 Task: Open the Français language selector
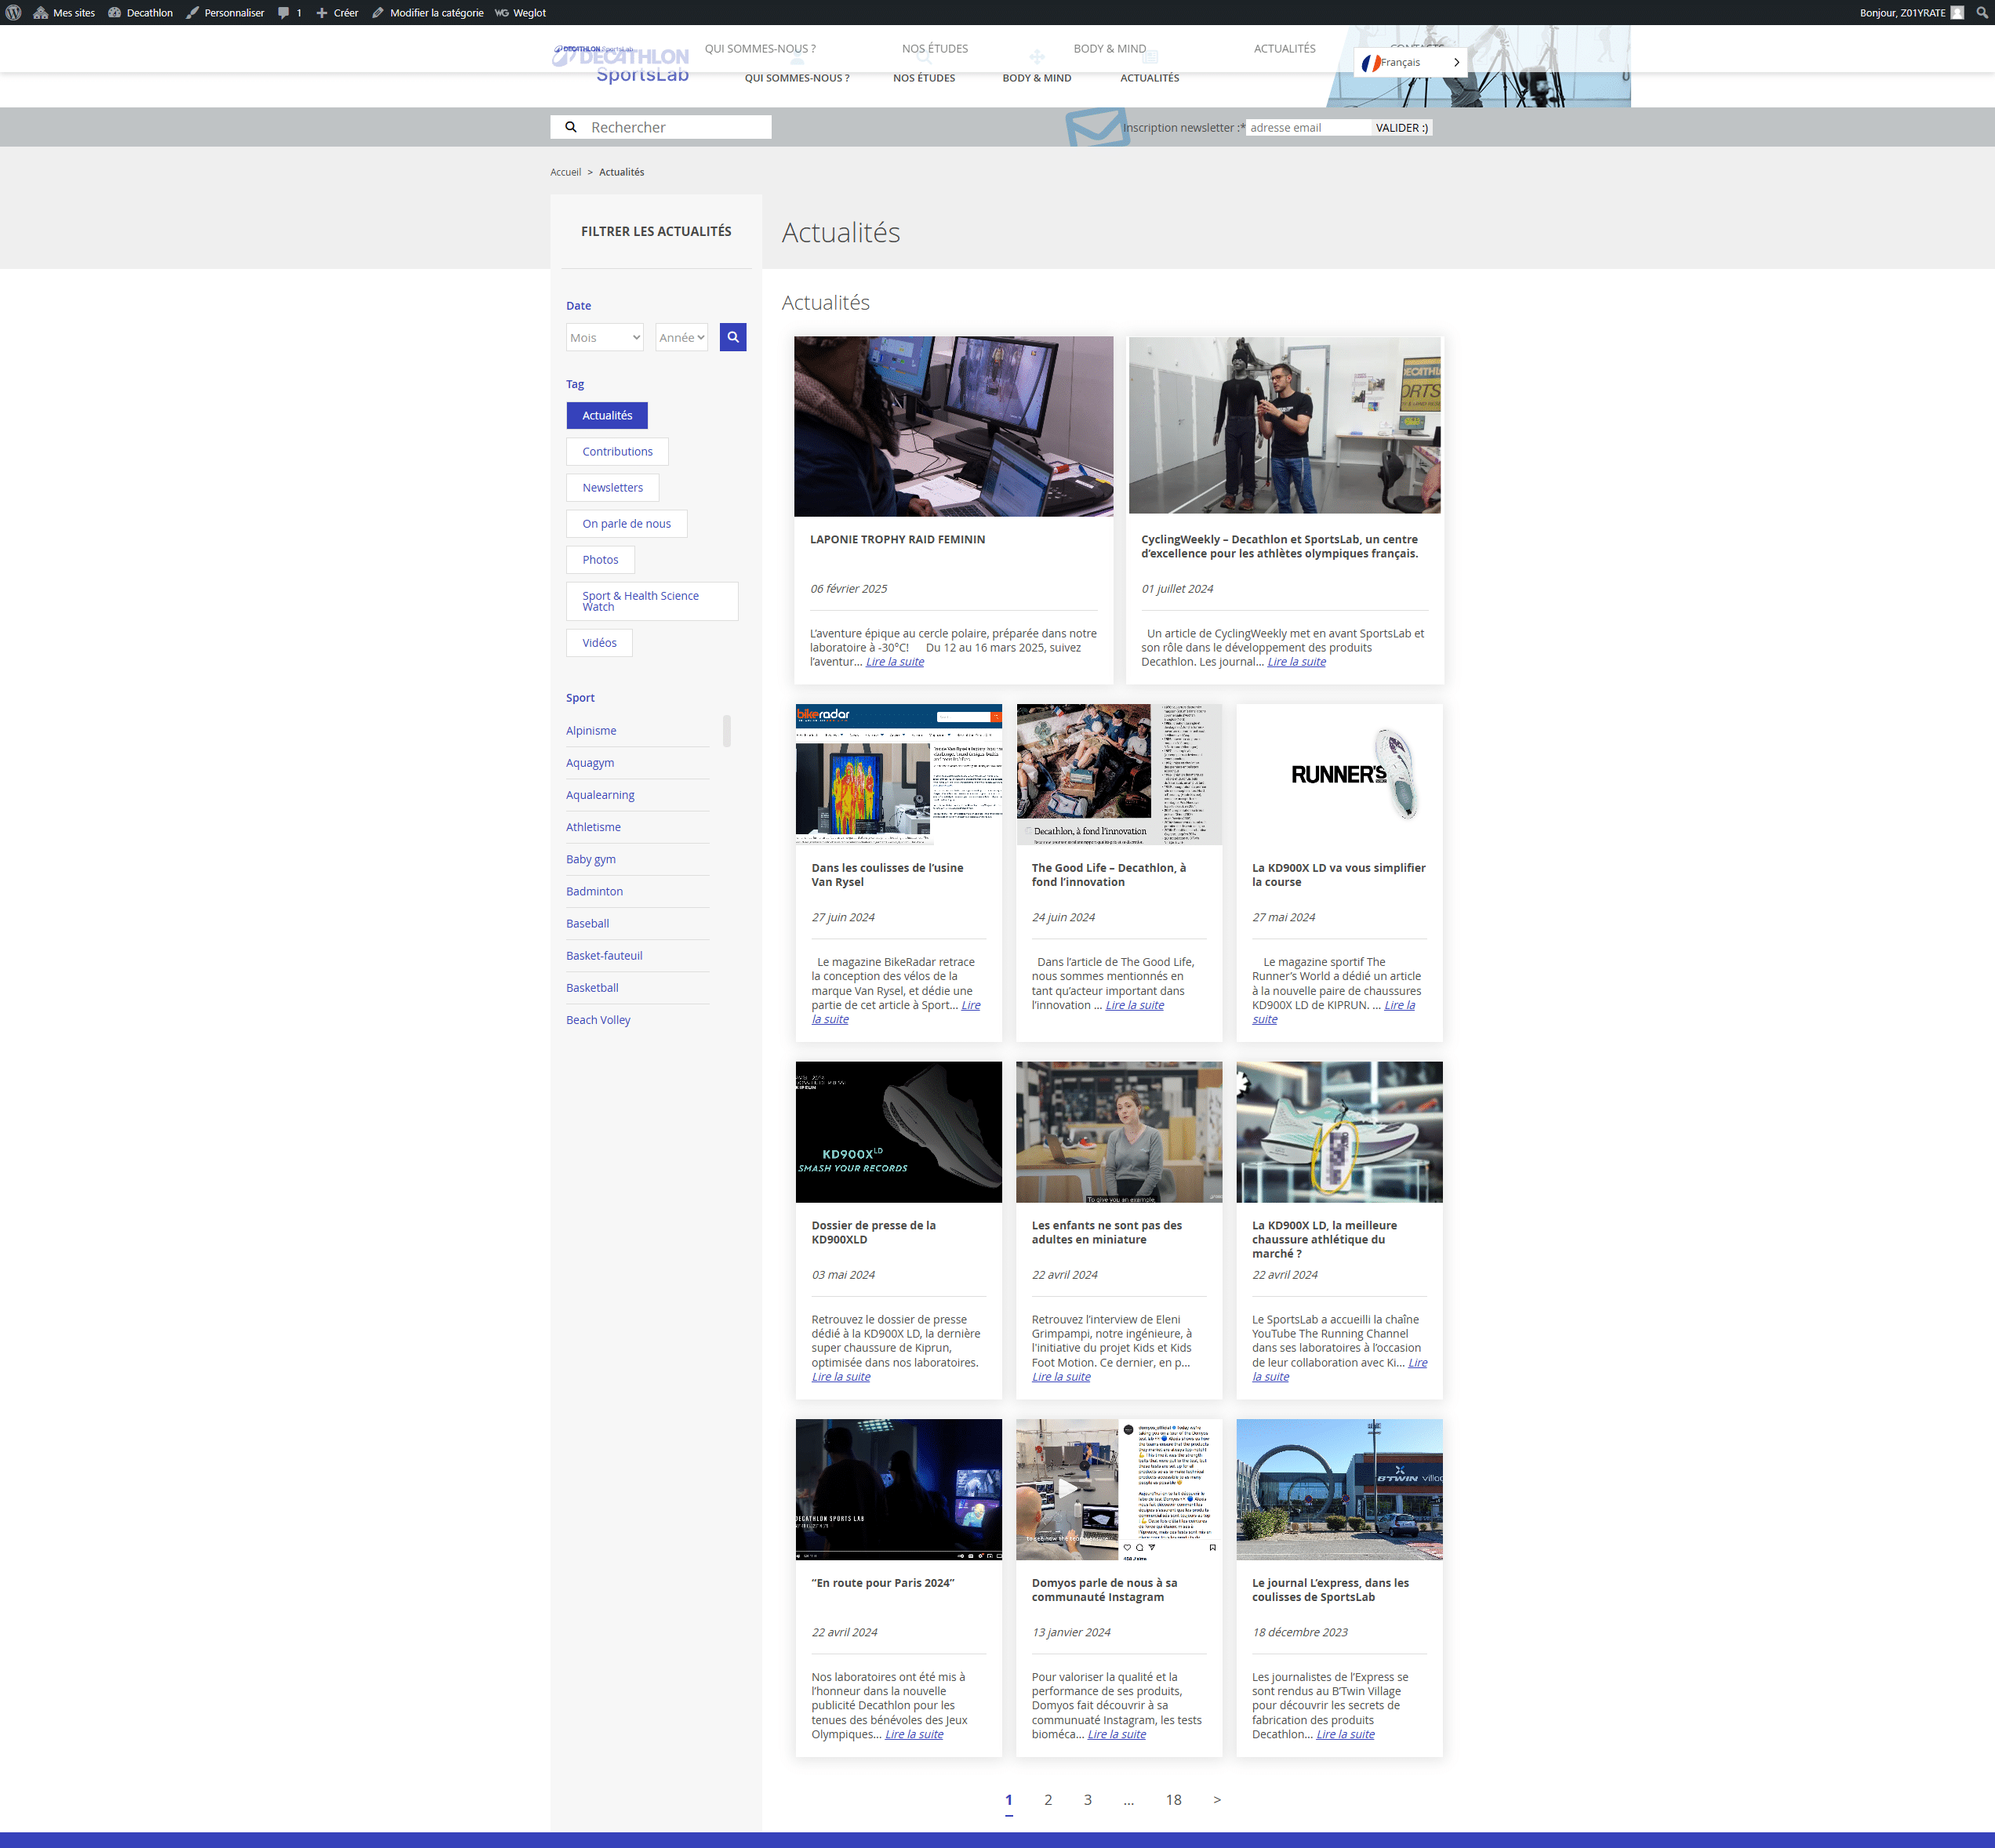point(1410,62)
